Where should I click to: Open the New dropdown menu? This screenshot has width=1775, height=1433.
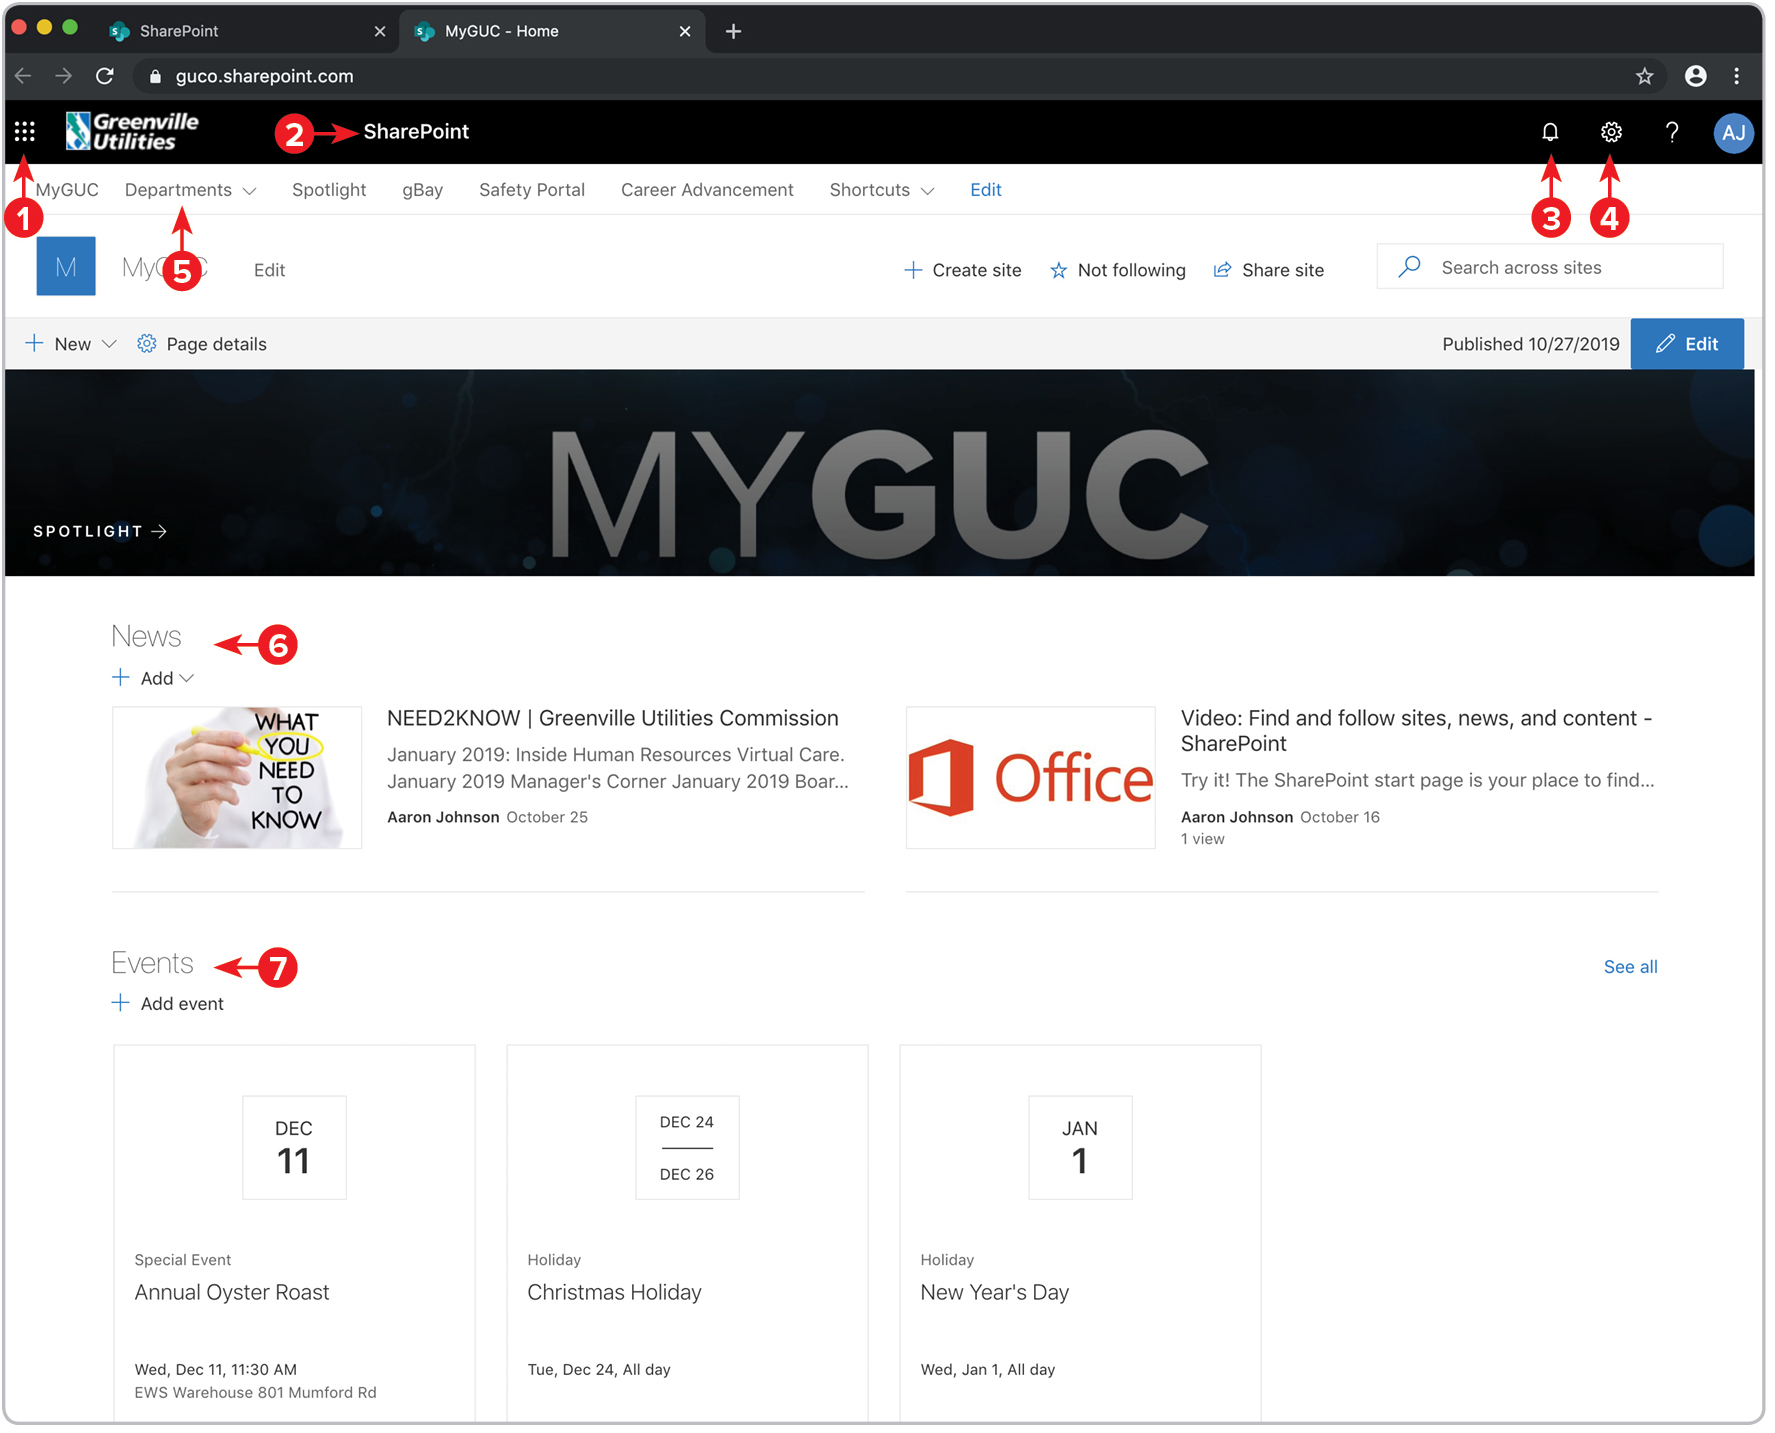coord(71,344)
